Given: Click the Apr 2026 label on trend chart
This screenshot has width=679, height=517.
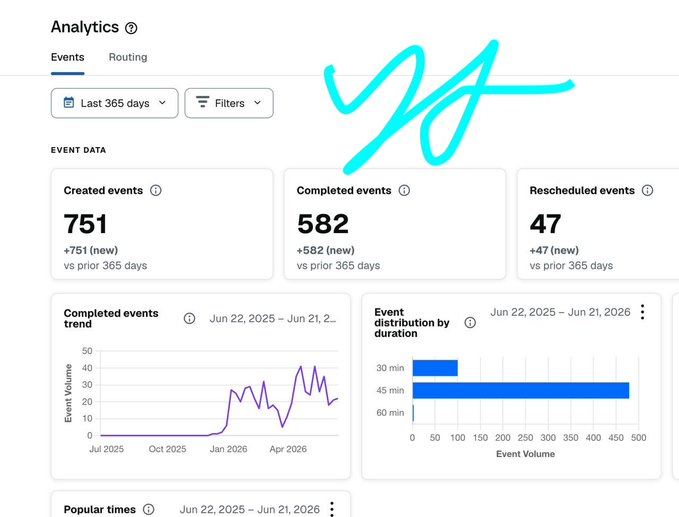Looking at the screenshot, I should coord(288,449).
